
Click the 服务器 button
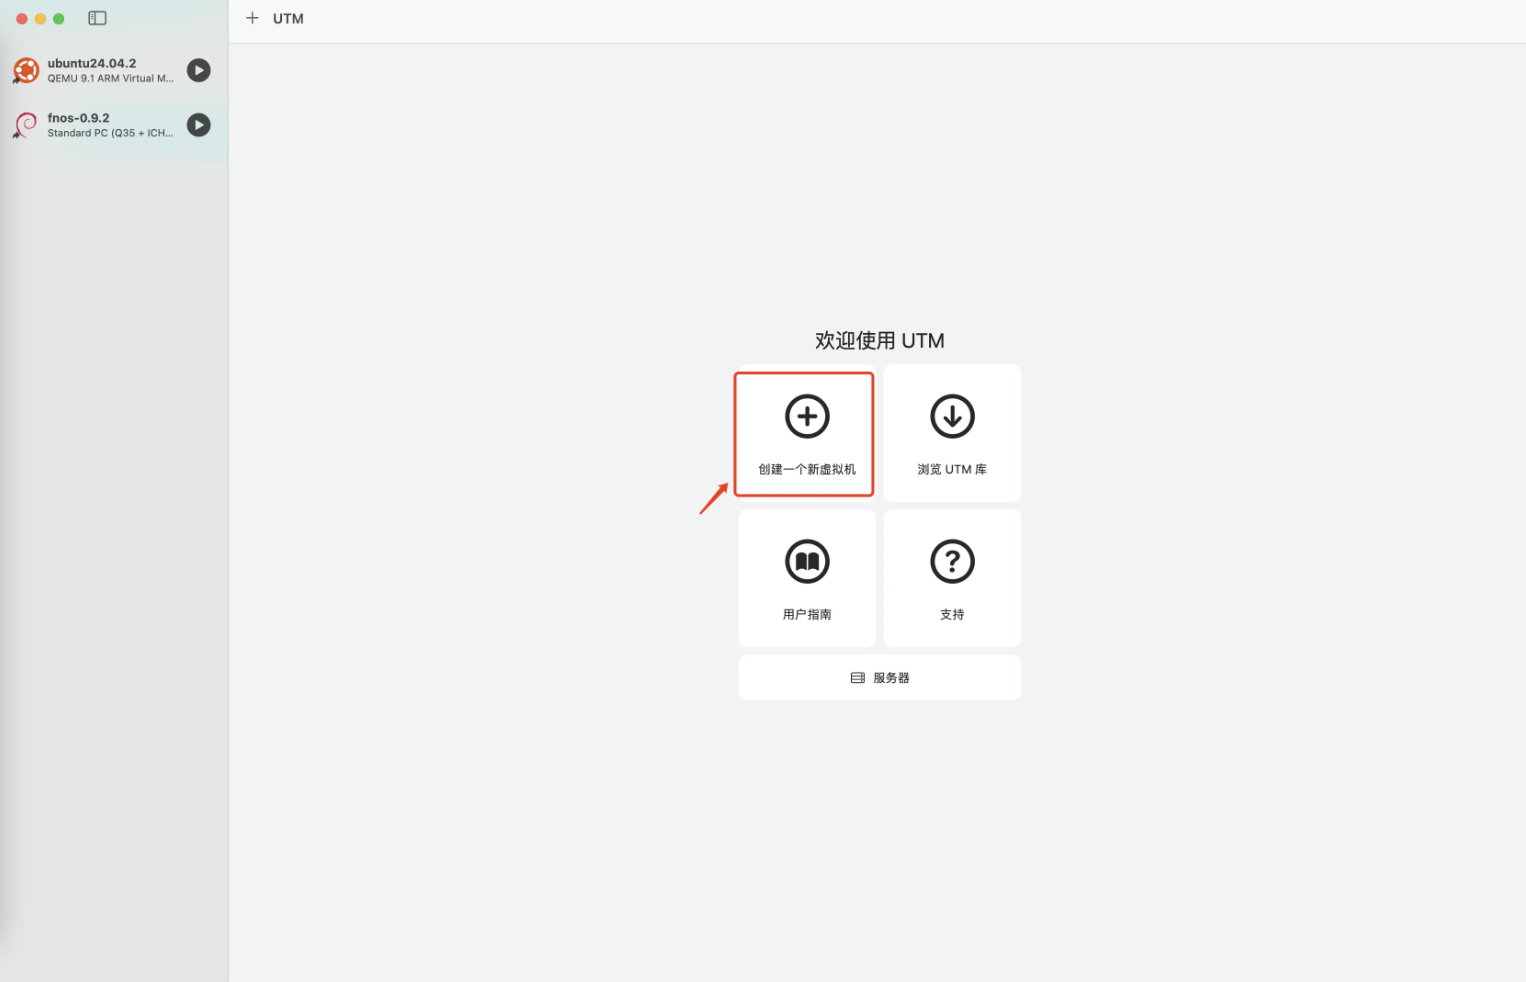[880, 678]
